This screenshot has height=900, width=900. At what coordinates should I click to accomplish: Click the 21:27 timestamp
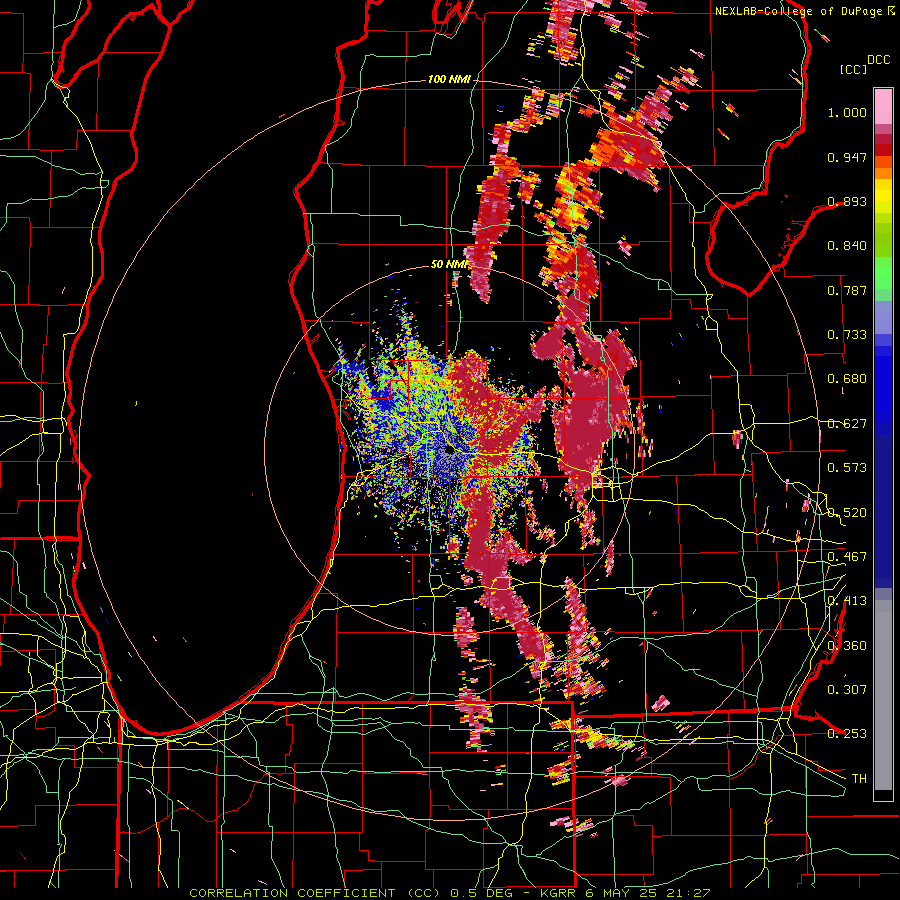688,893
